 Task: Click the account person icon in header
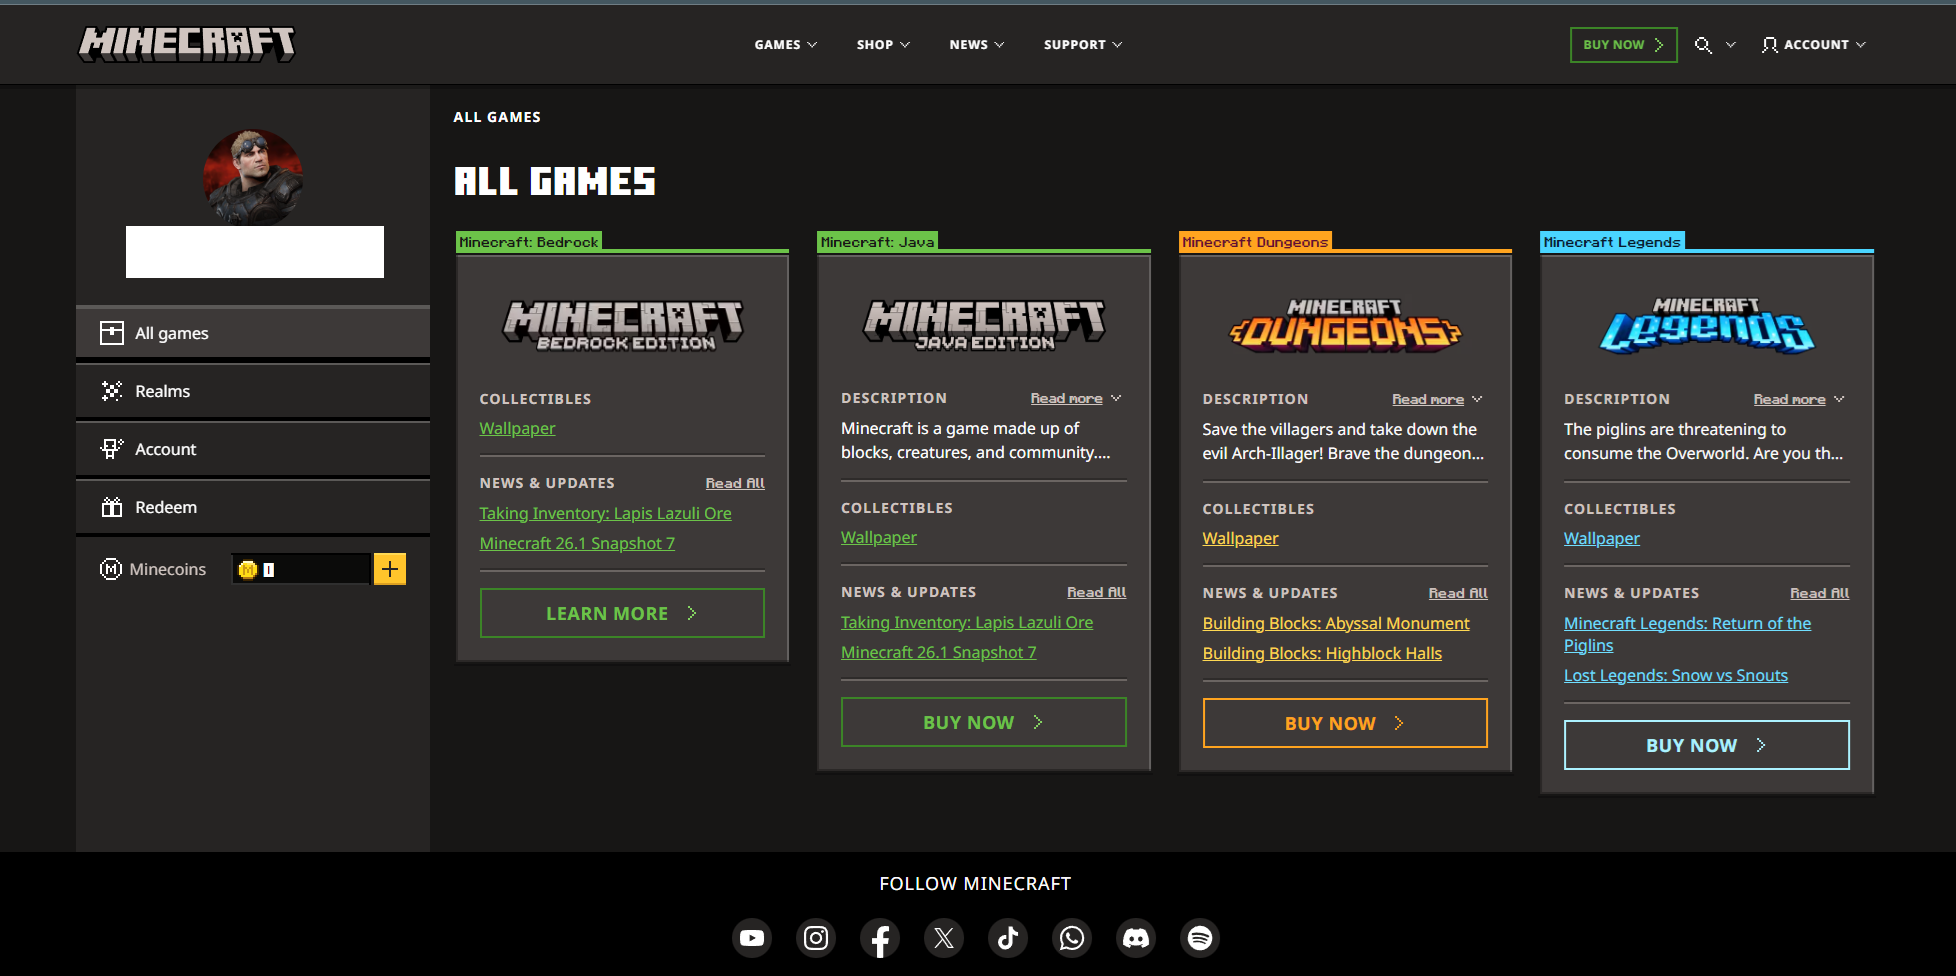pos(1770,45)
